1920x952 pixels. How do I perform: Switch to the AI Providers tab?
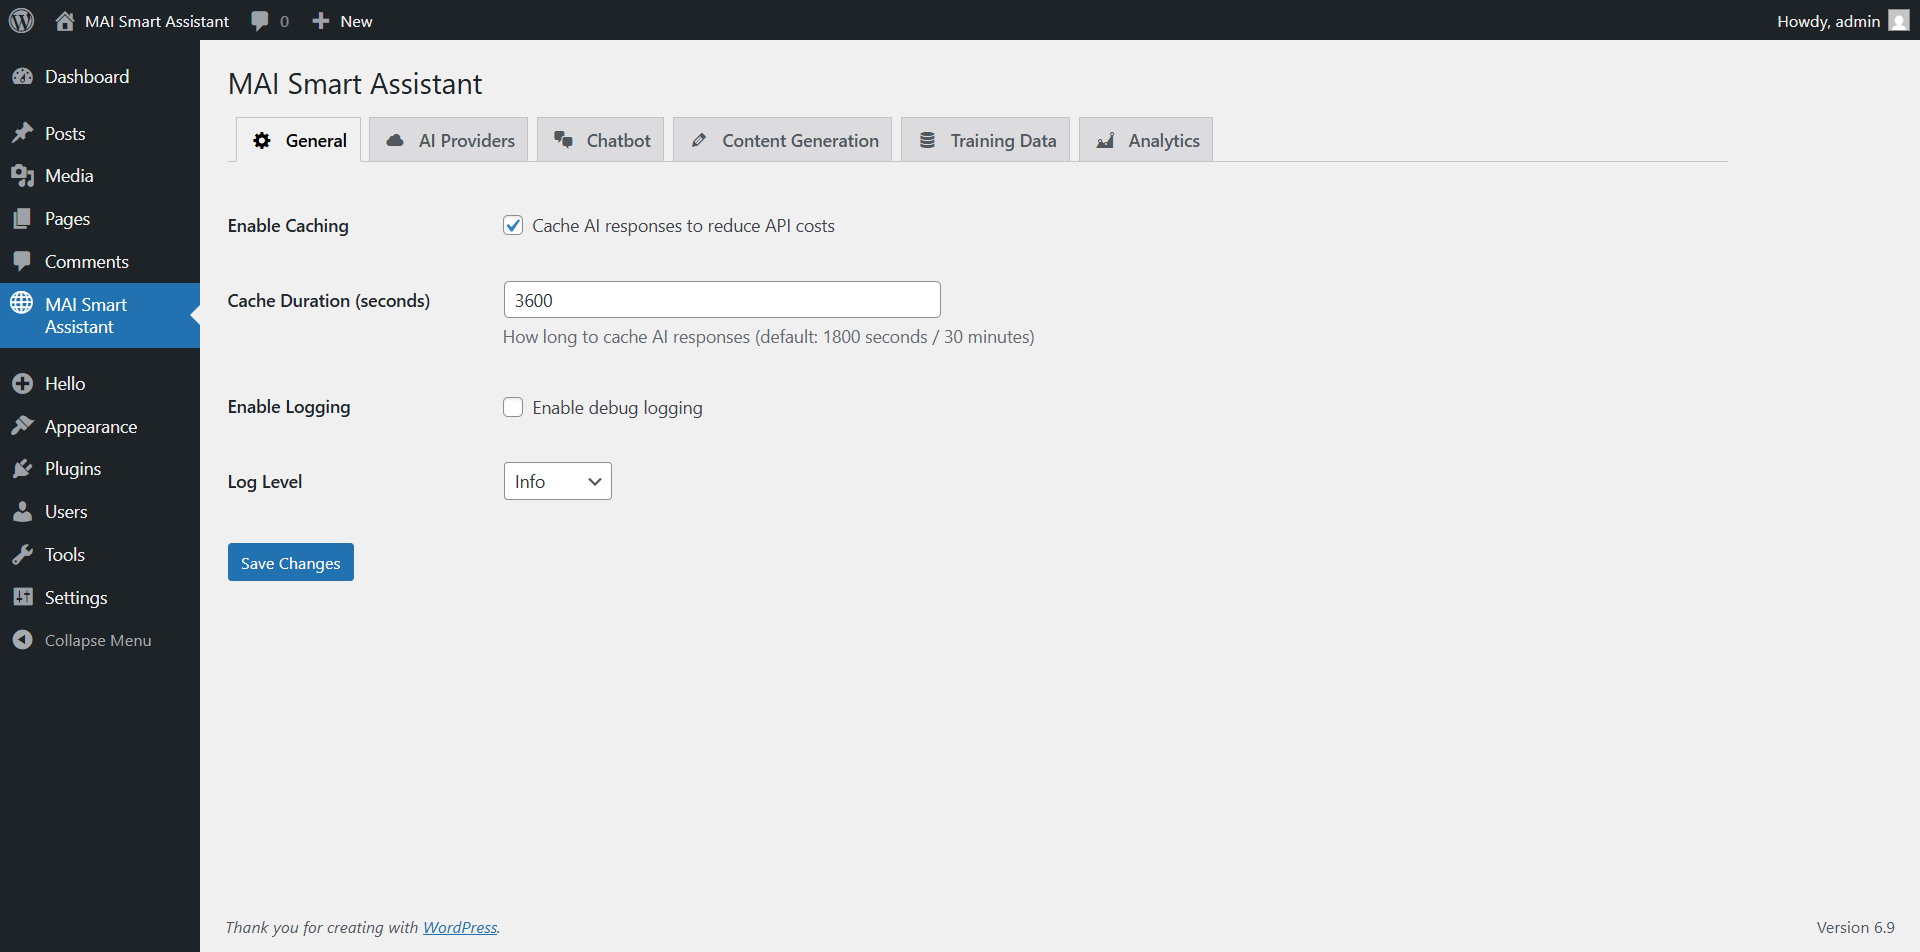448,140
